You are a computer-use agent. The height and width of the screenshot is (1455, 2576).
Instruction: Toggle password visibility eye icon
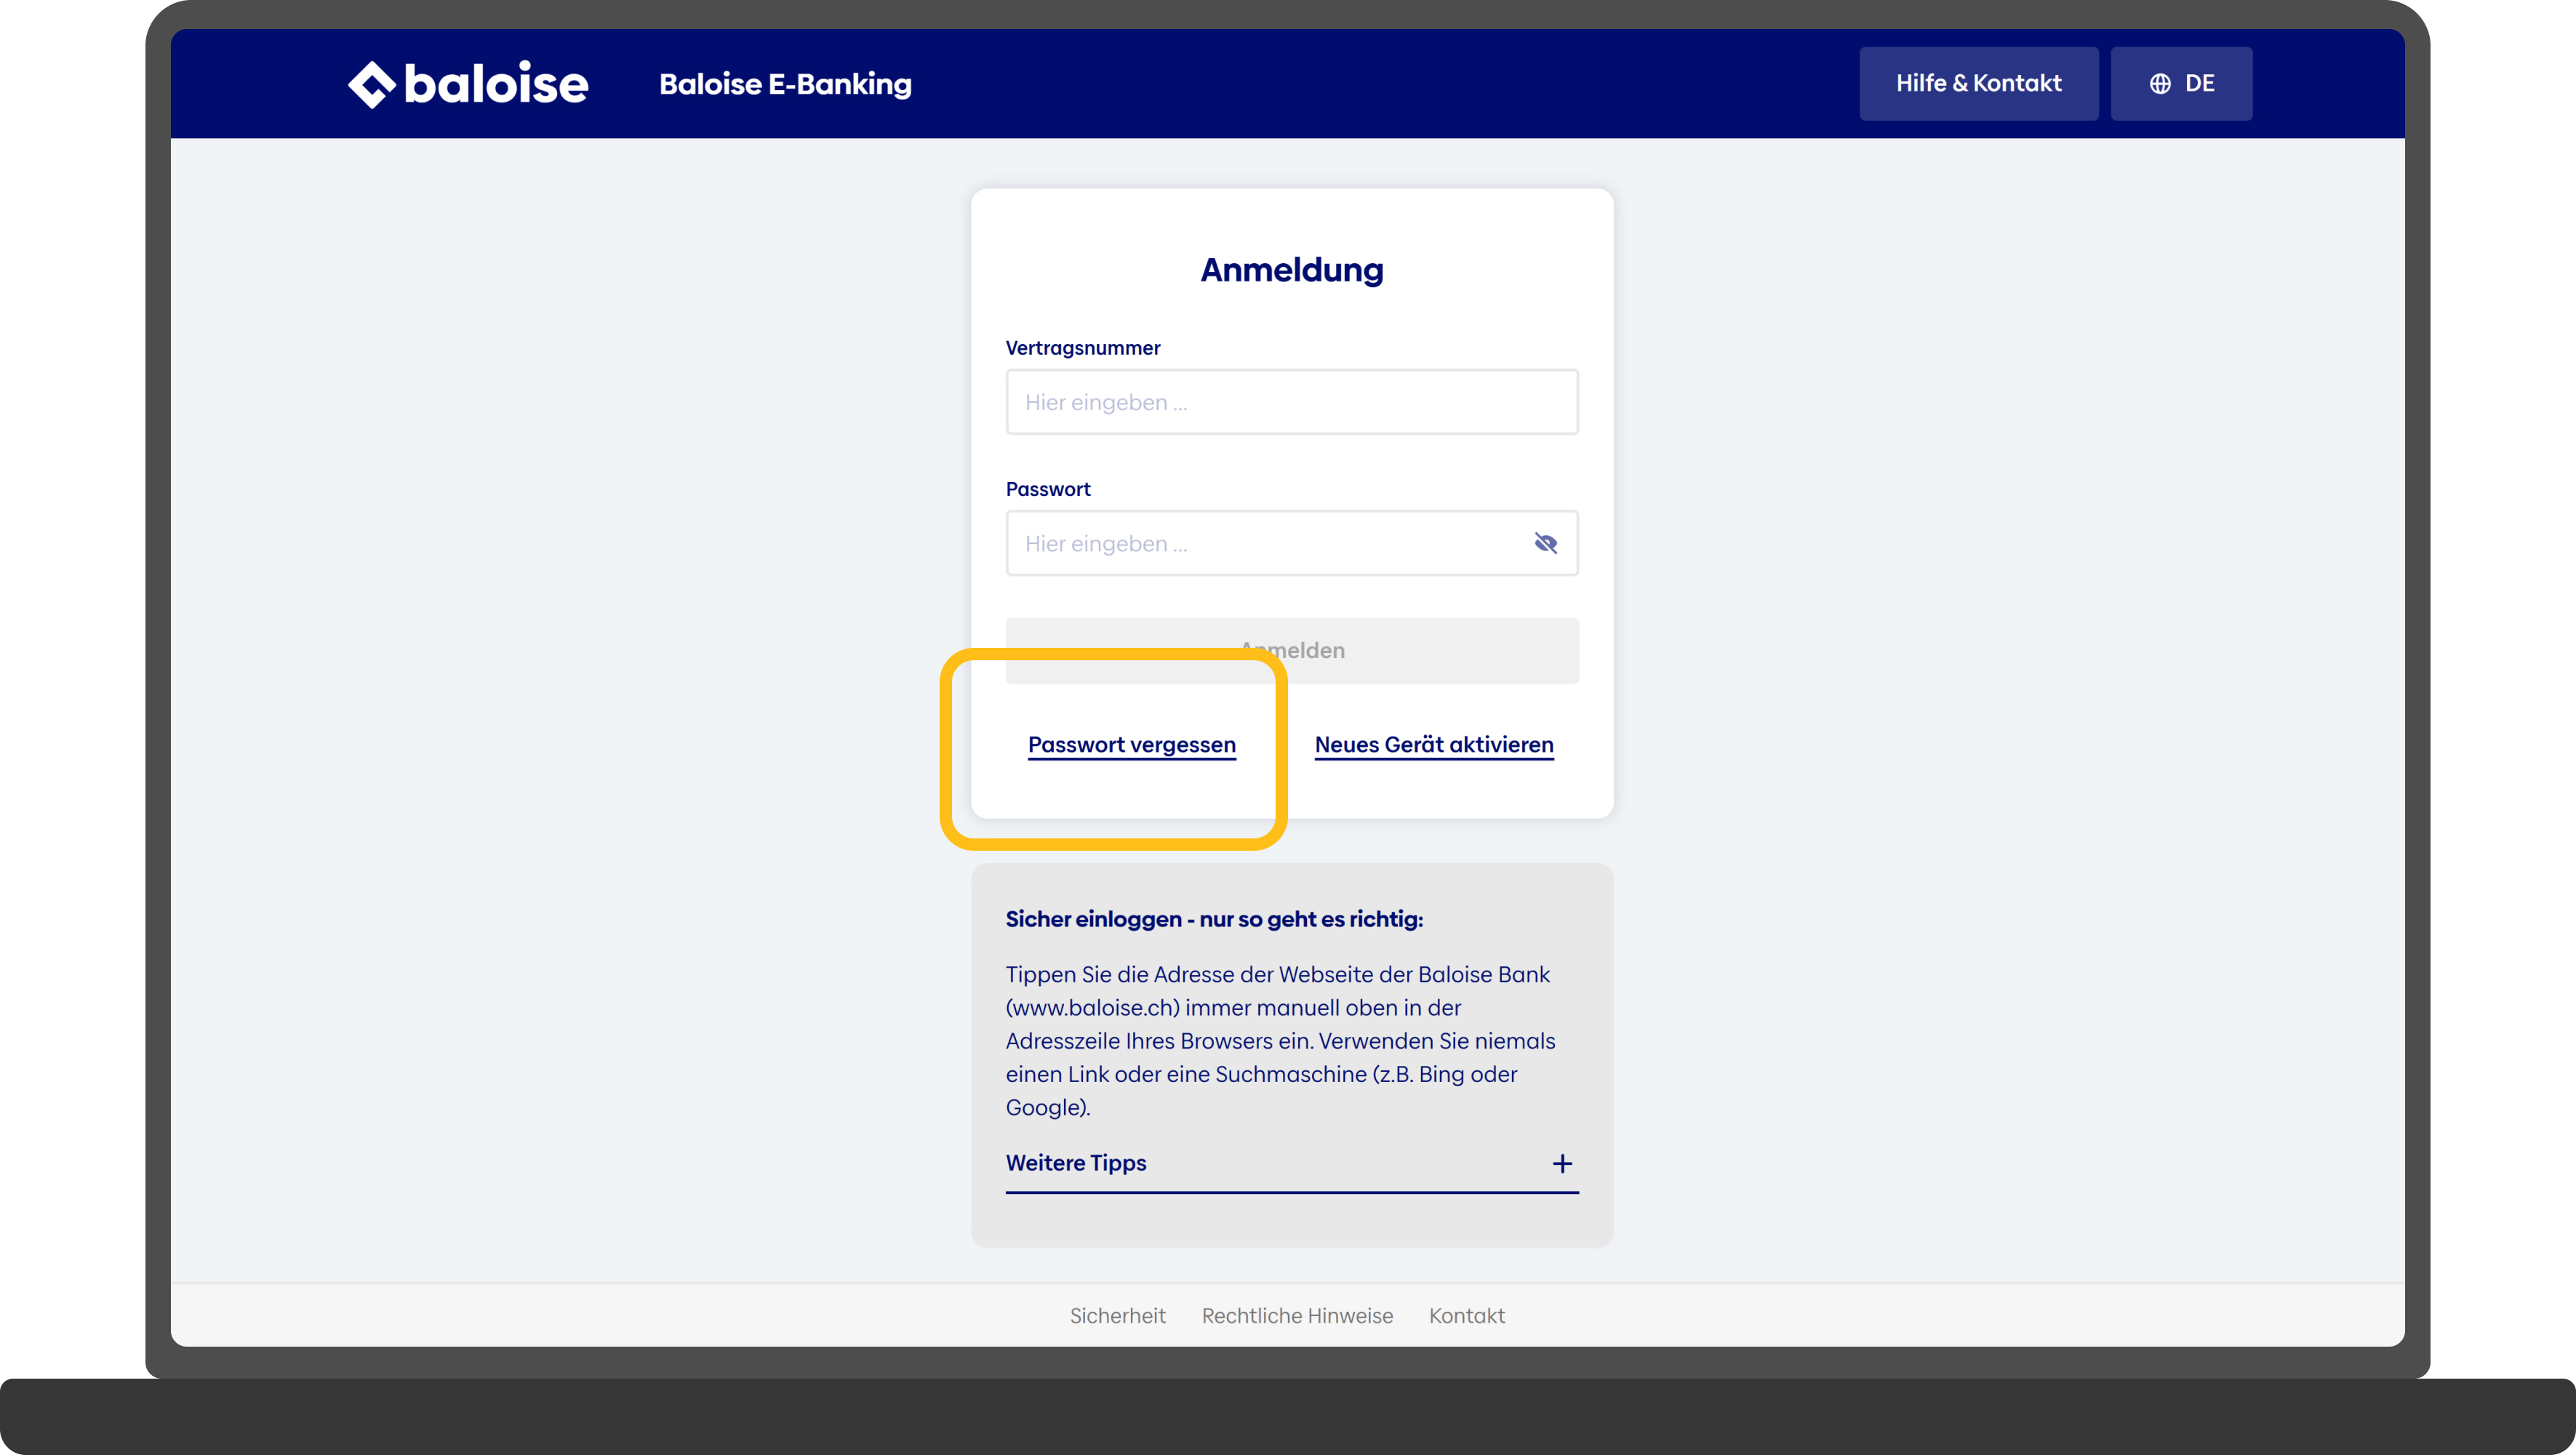(x=1545, y=543)
